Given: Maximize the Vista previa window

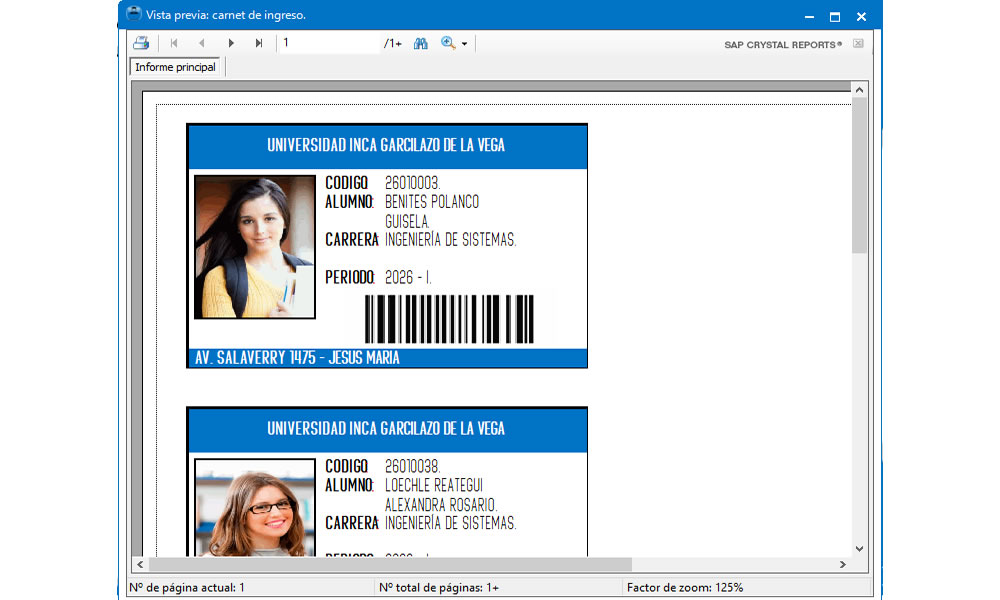Looking at the screenshot, I should click(835, 17).
